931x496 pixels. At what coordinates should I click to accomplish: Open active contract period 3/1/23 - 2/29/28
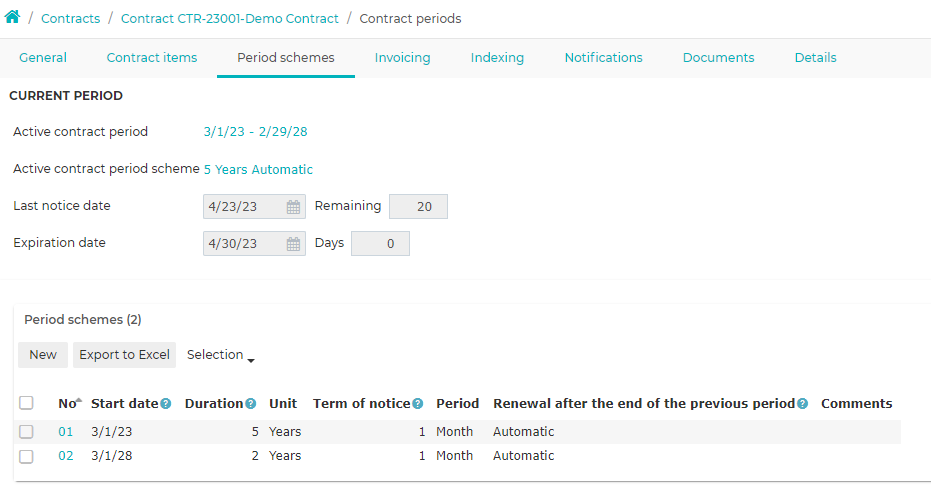tap(255, 132)
